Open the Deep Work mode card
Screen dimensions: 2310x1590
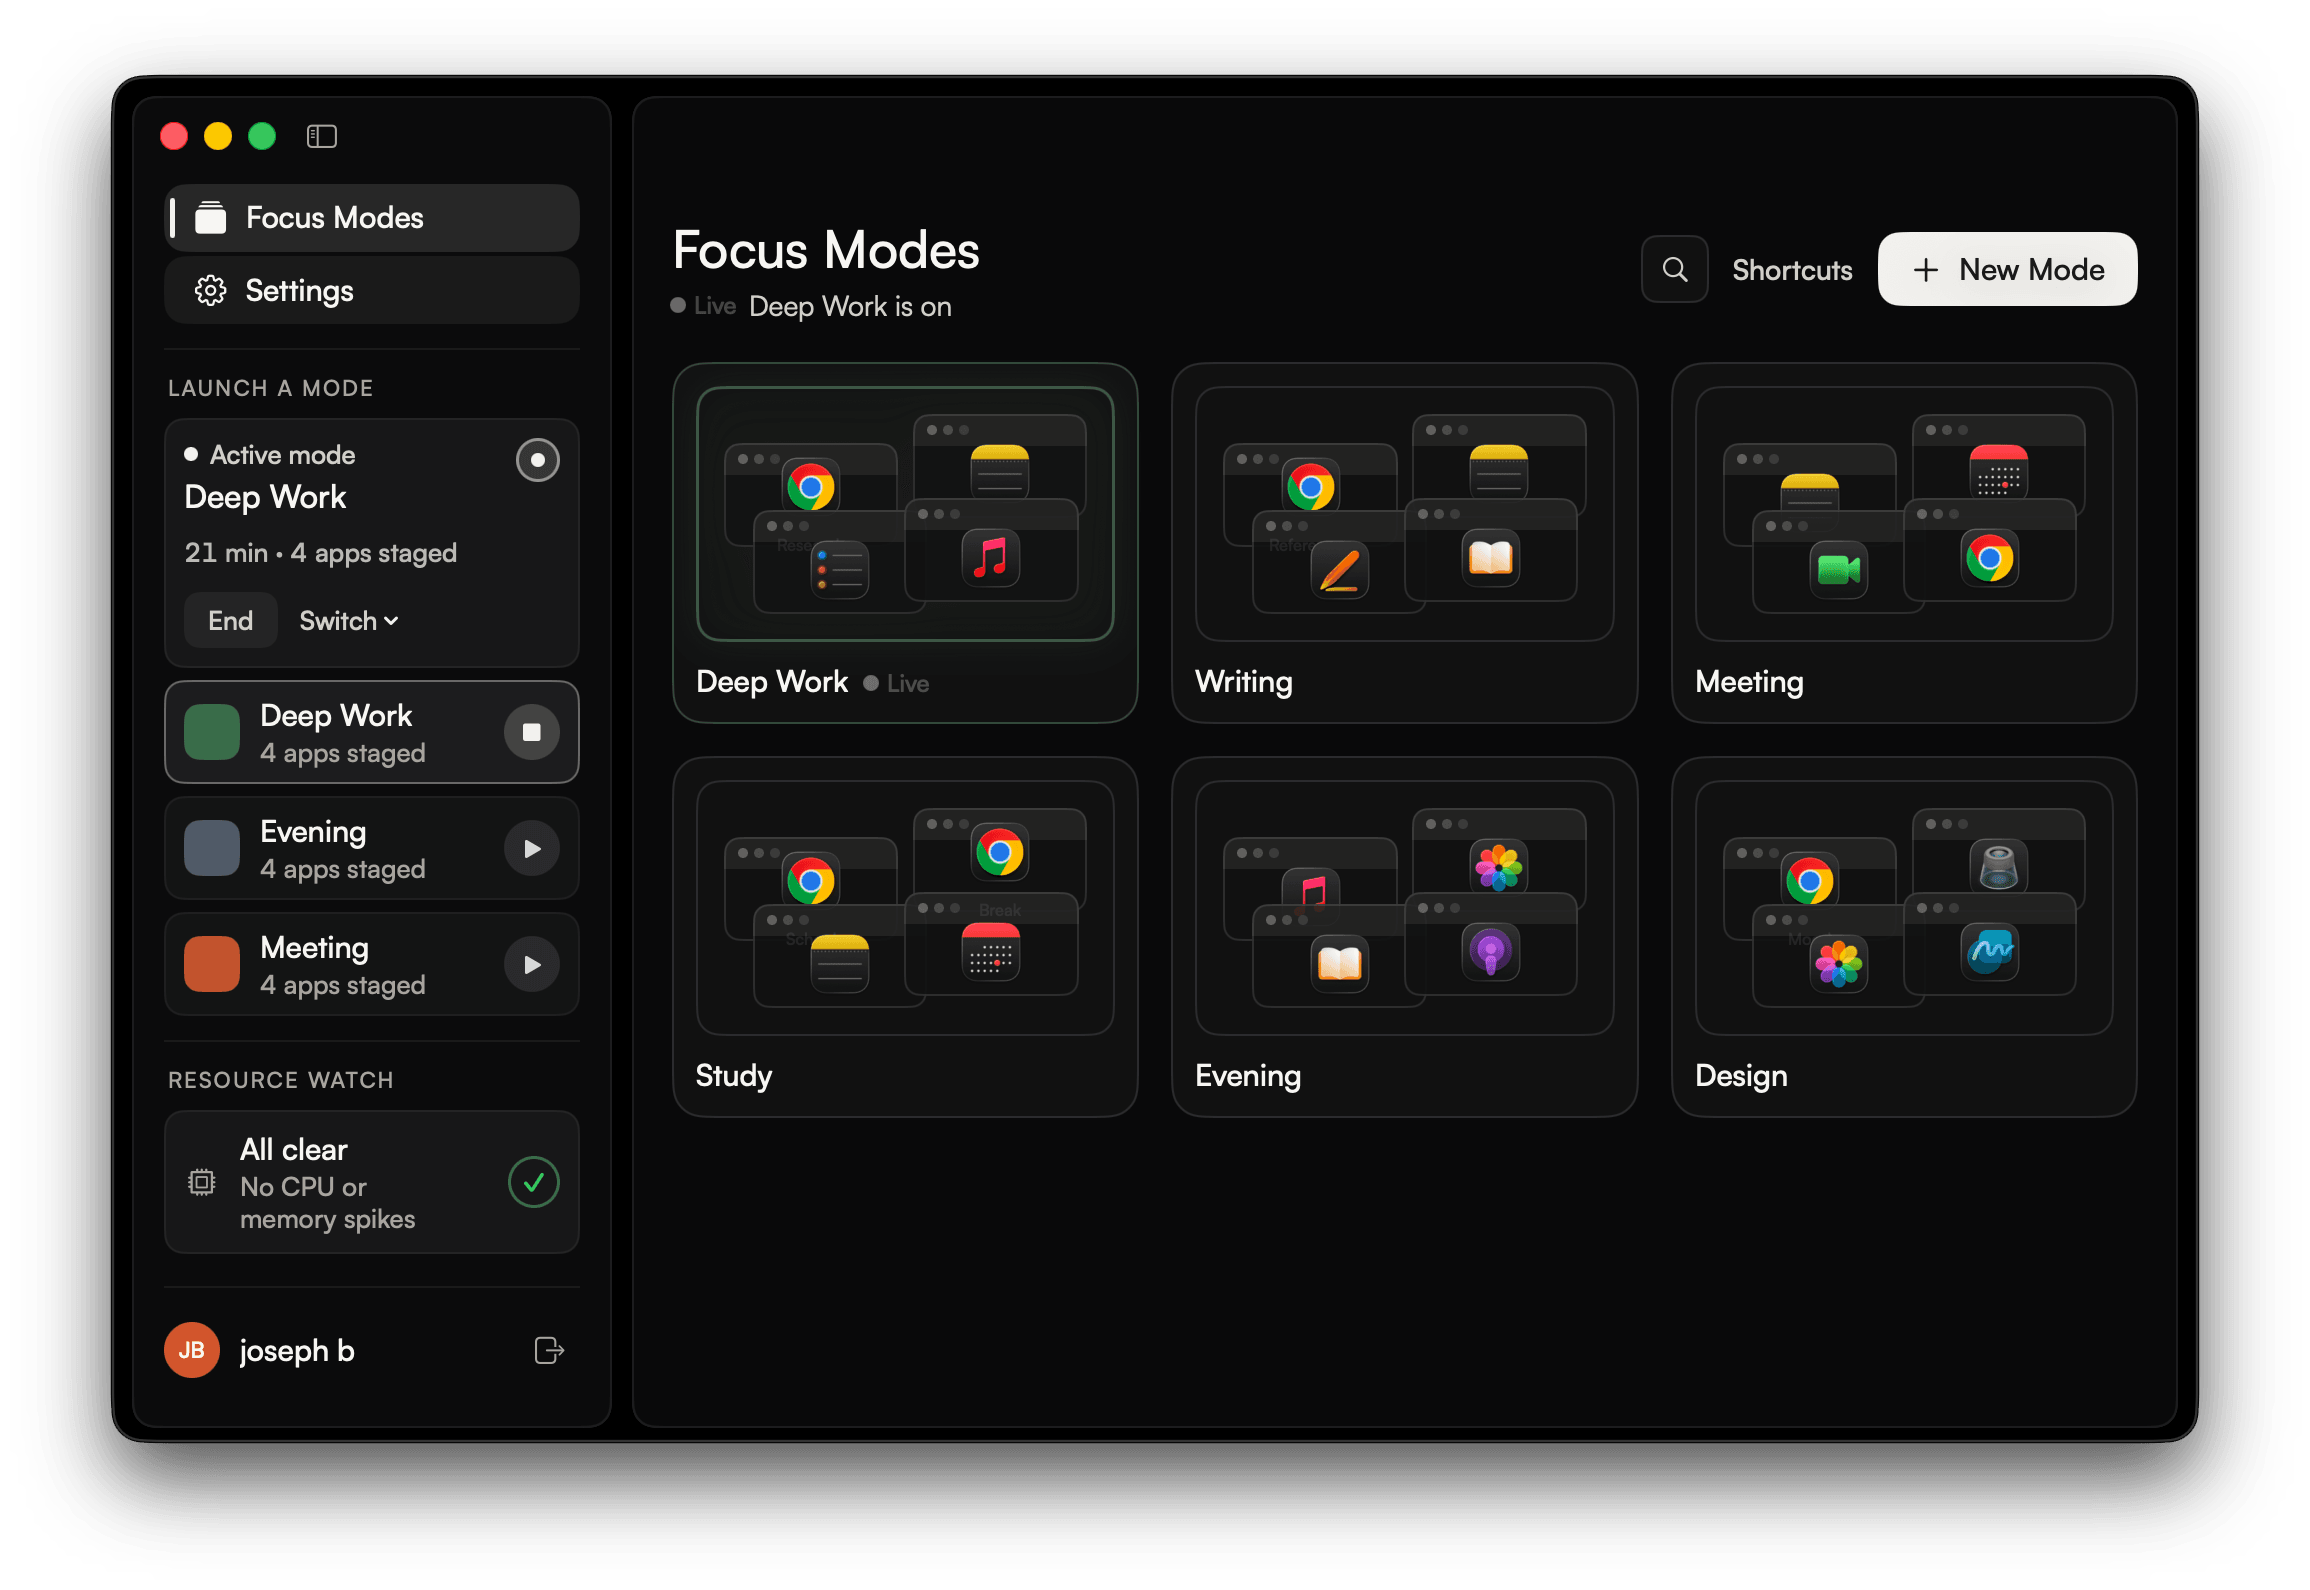tap(905, 543)
